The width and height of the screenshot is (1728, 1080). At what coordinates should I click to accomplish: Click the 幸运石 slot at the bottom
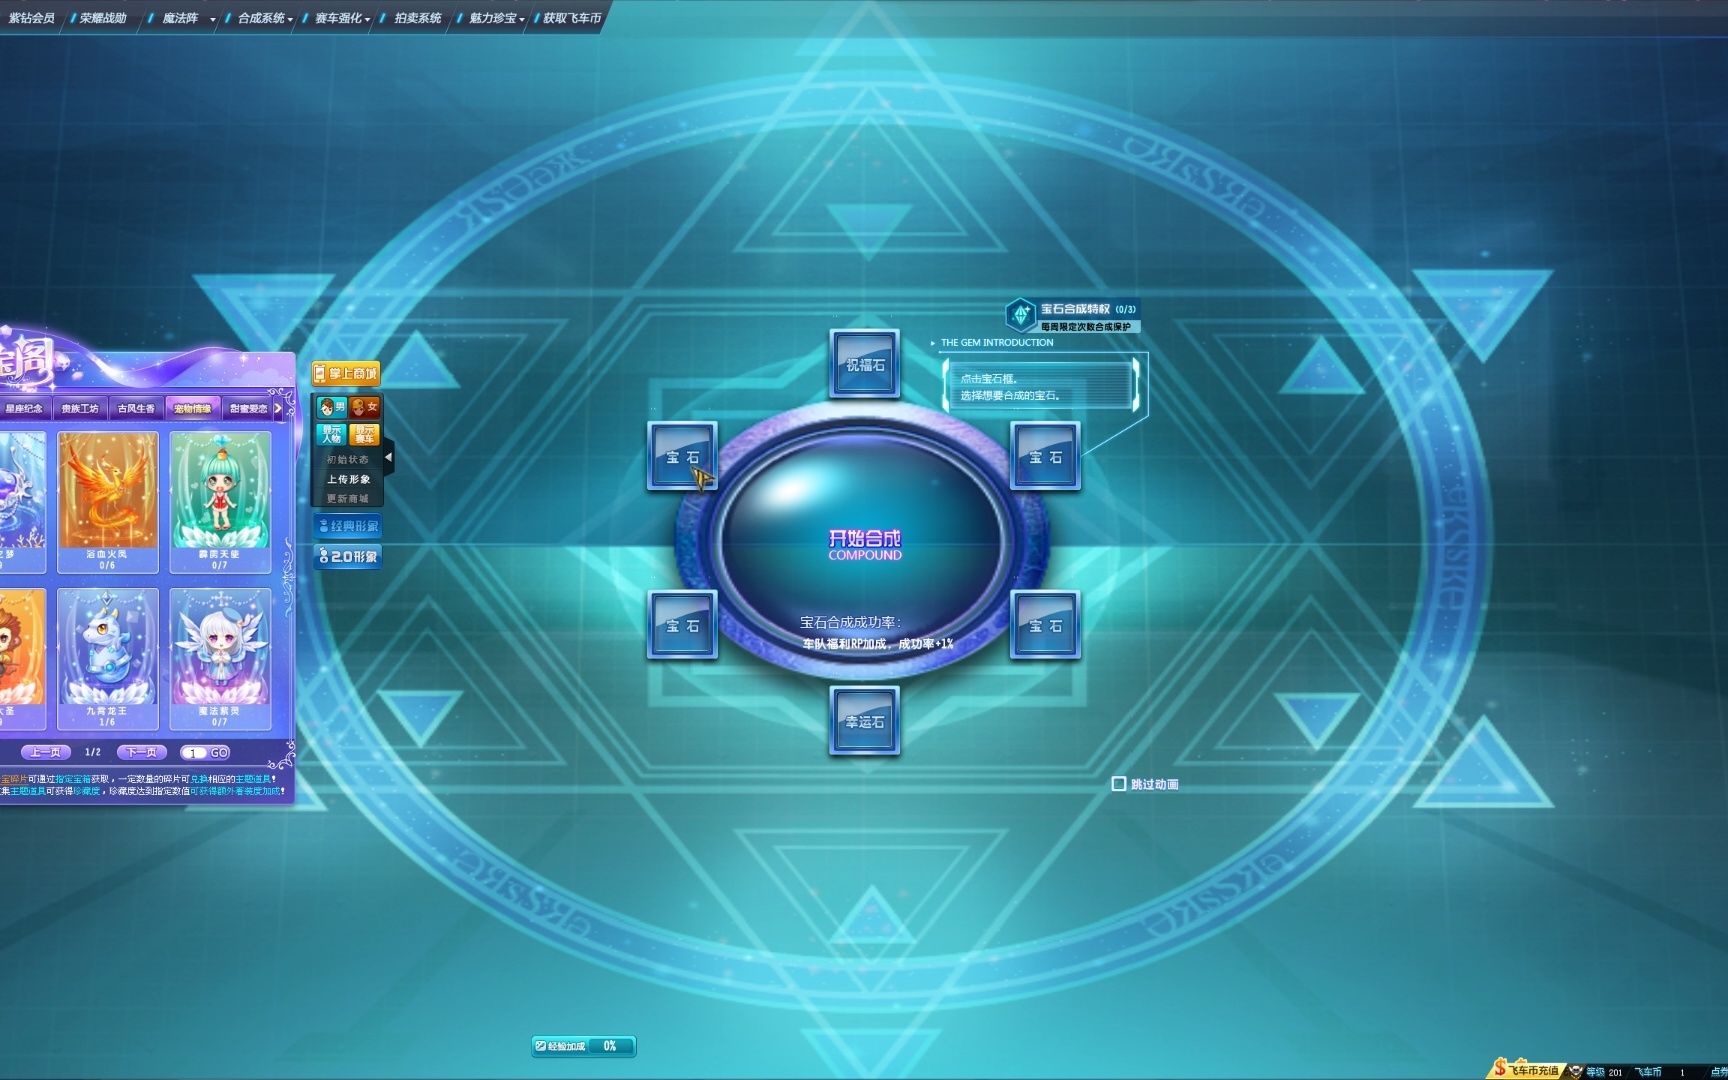pyautogui.click(x=865, y=720)
